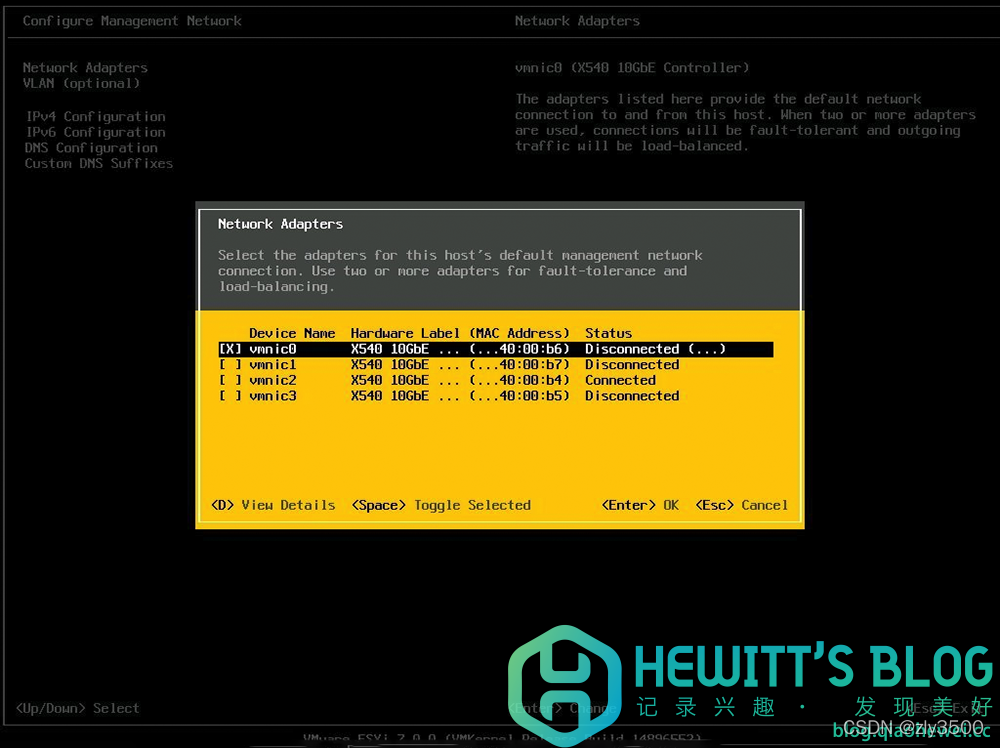Select Network Adapters in the left menu

[85, 68]
